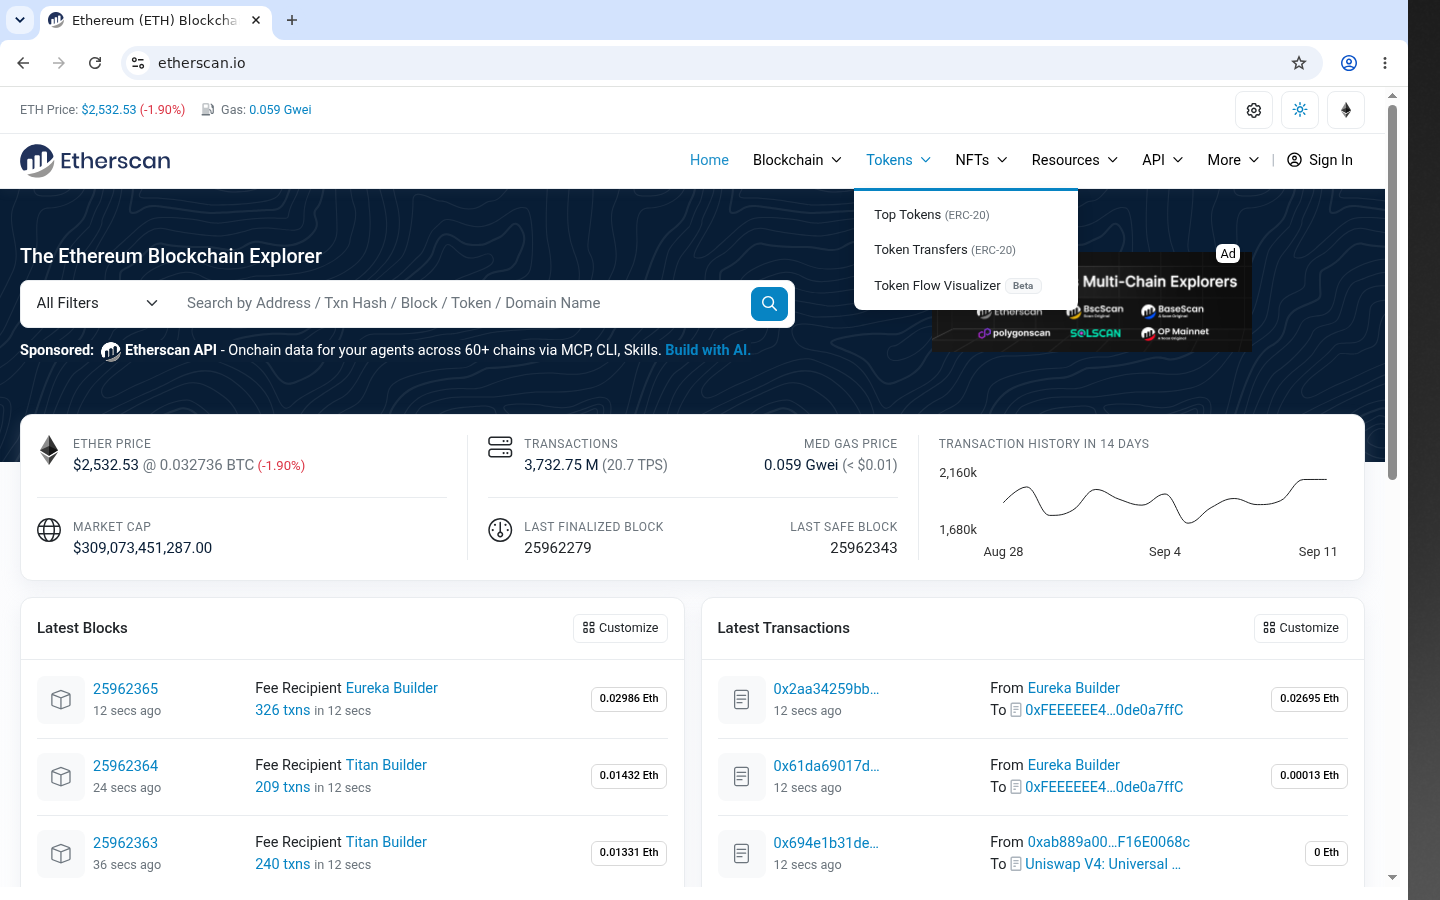Focus the address/txn hash search field
The height and width of the screenshot is (900, 1440).
462,303
